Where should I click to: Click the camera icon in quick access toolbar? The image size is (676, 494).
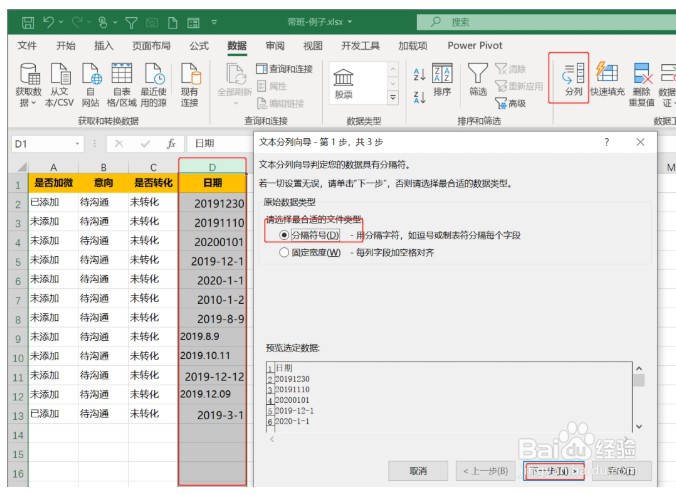(152, 22)
